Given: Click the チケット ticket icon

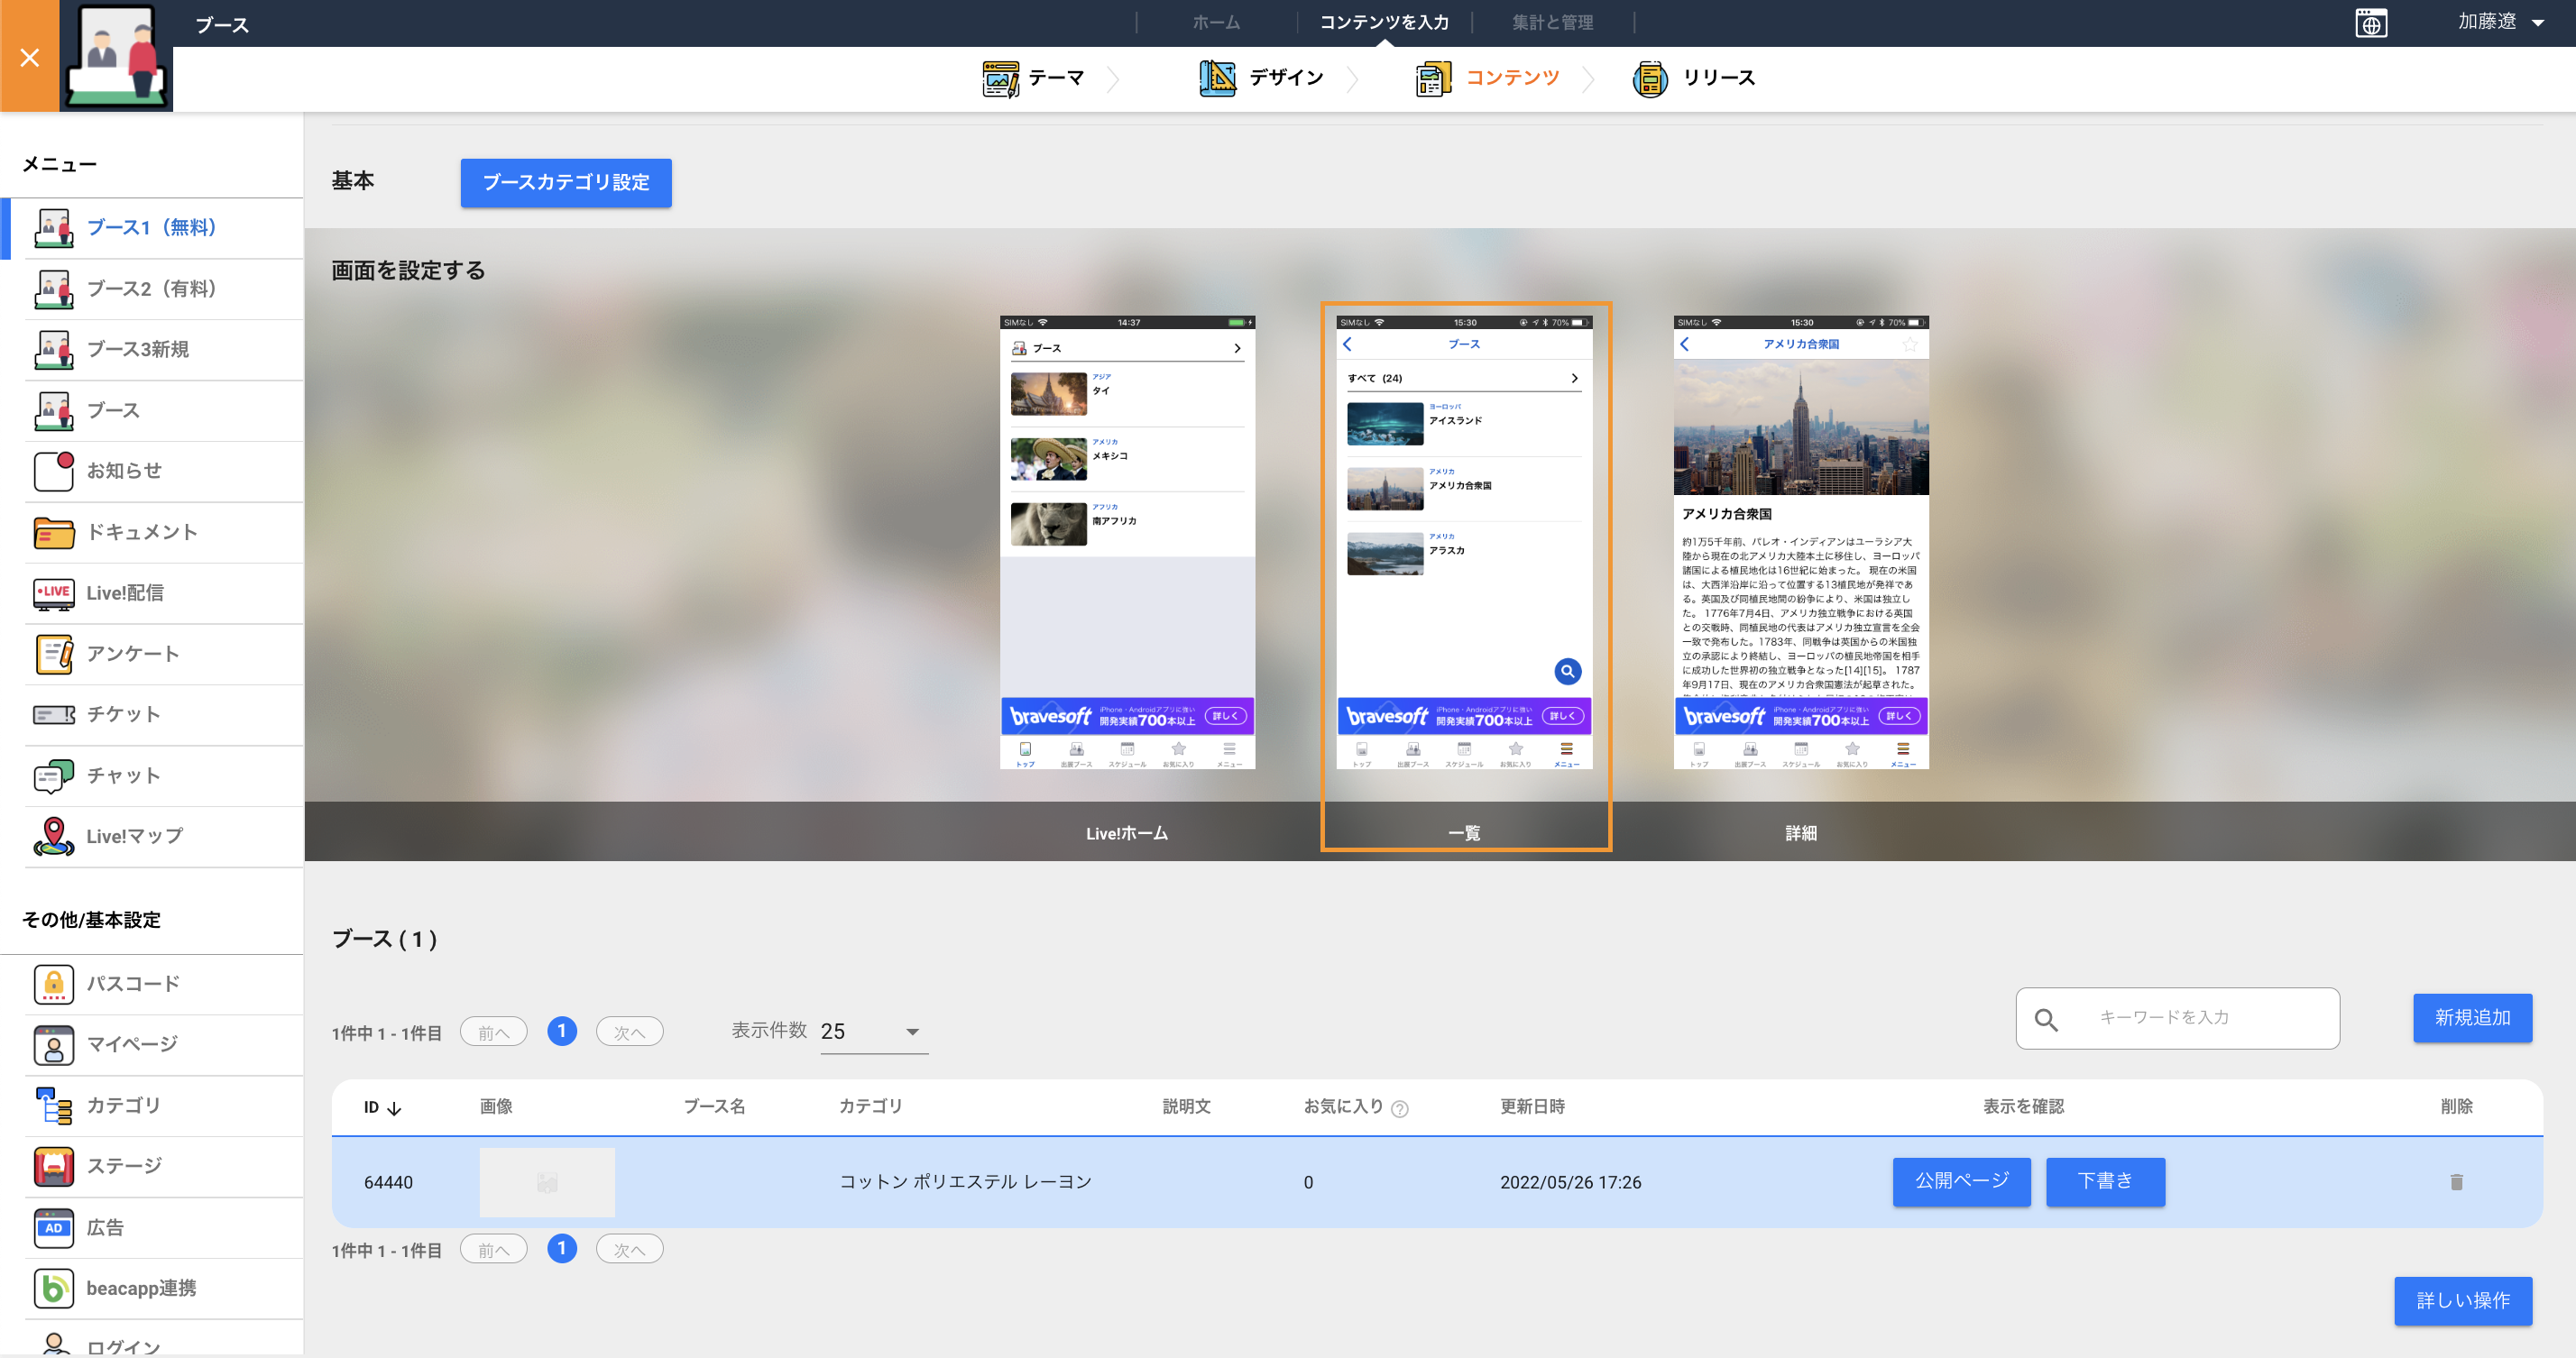Looking at the screenshot, I should (54, 714).
